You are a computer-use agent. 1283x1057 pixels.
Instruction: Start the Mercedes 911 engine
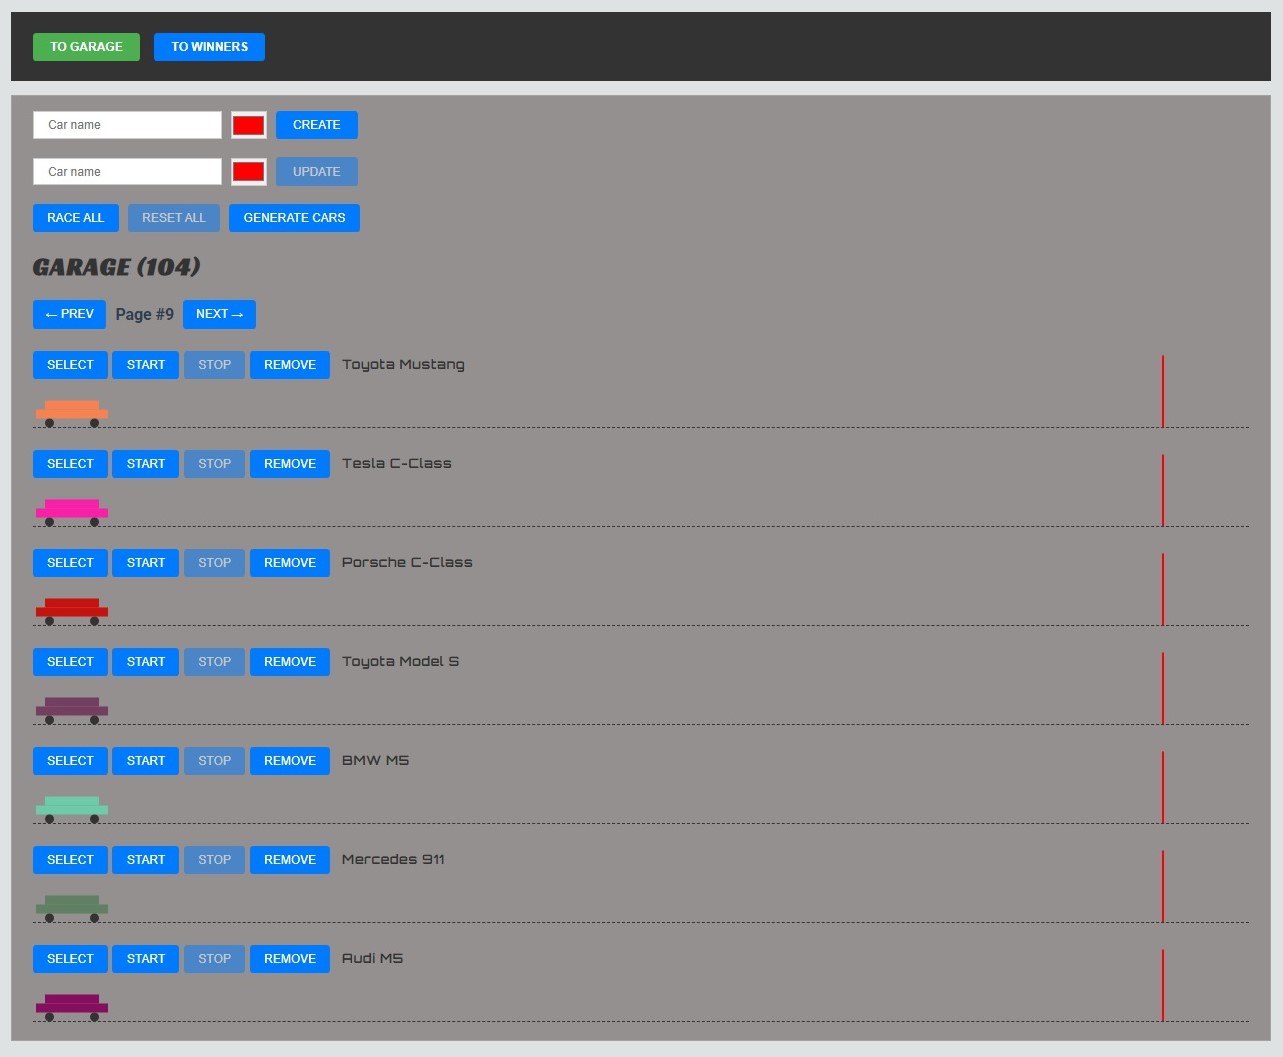click(146, 860)
